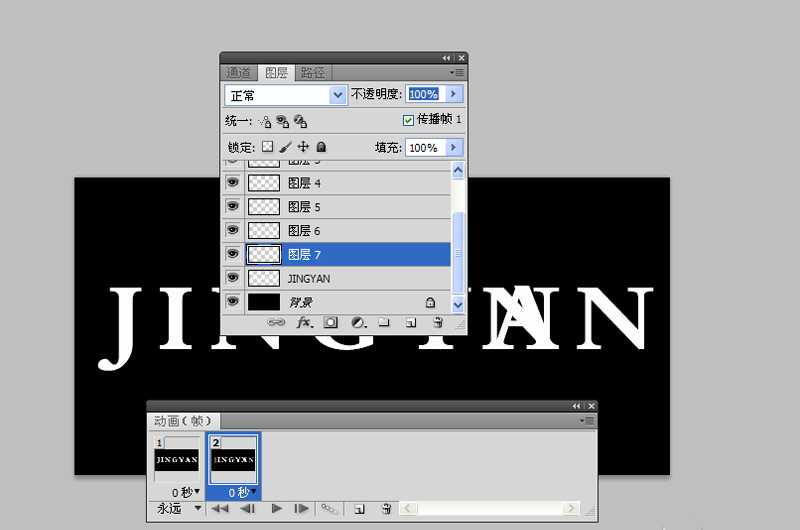Open the tween frames dialog

coord(329,509)
